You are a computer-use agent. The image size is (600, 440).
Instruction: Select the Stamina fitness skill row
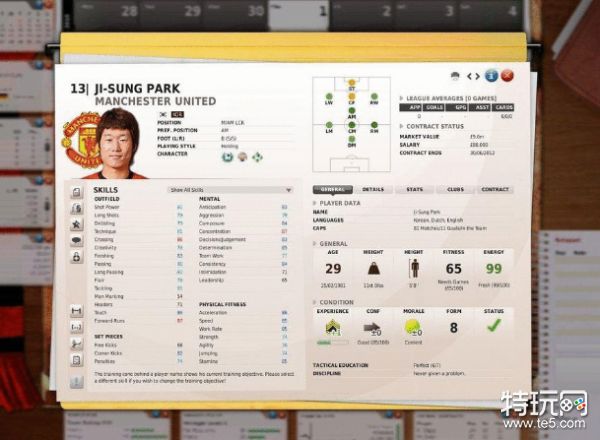[243, 362]
